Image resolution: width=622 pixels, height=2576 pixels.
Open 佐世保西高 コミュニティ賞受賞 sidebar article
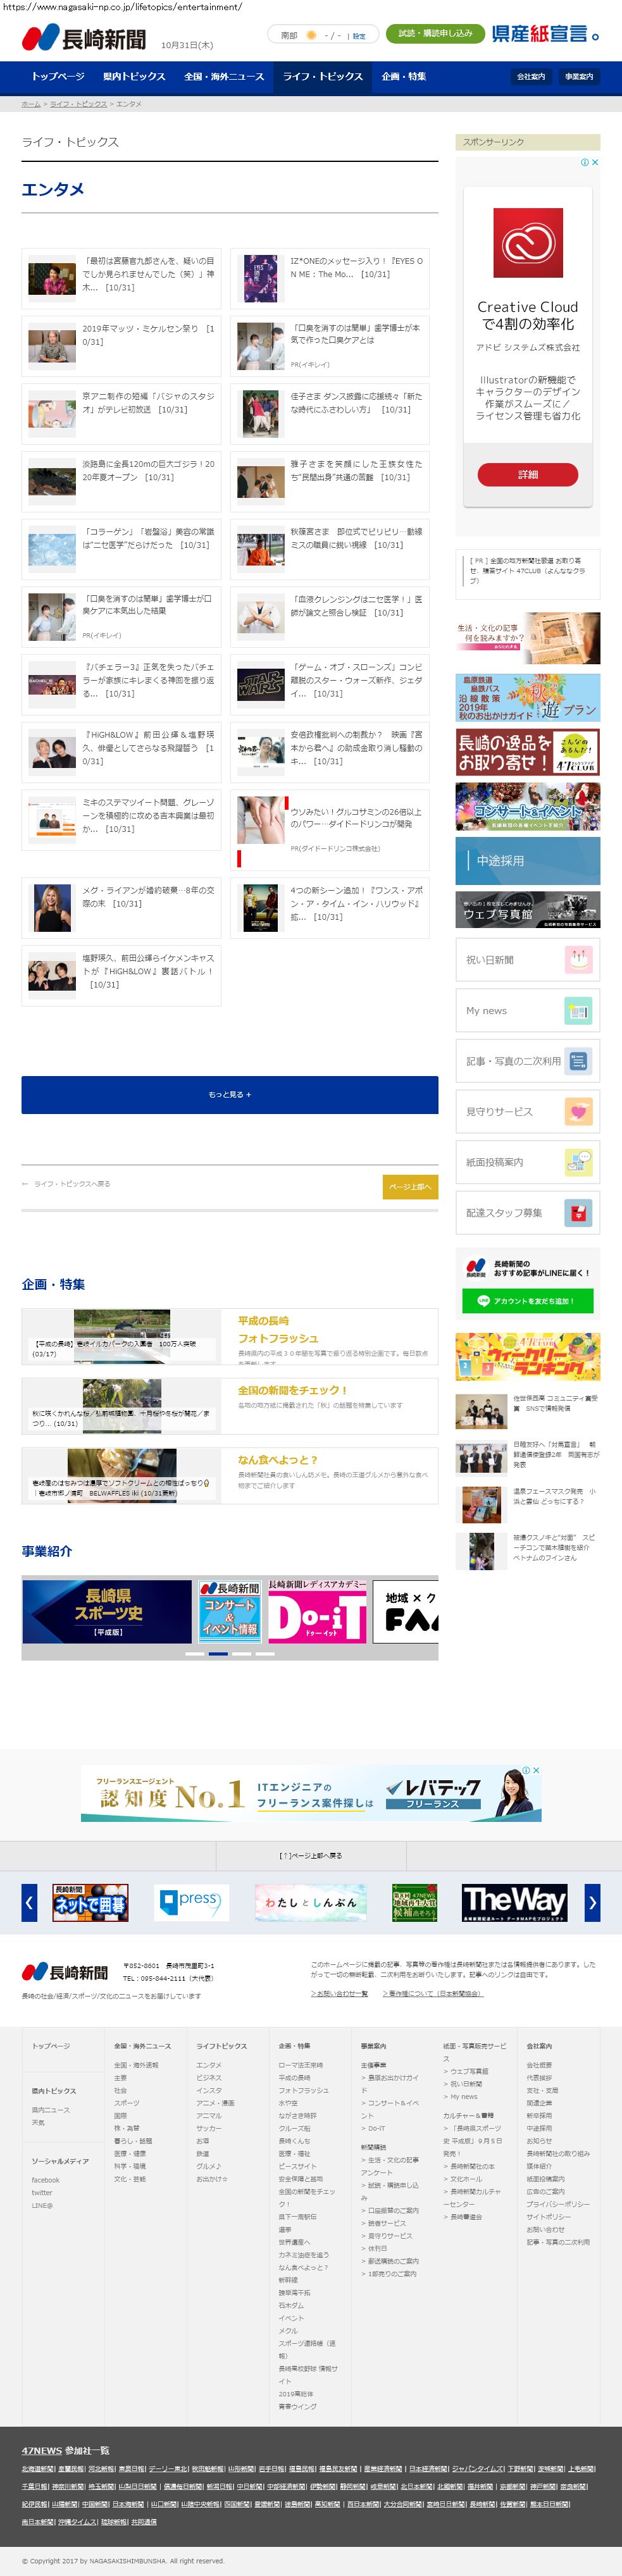(x=527, y=1411)
